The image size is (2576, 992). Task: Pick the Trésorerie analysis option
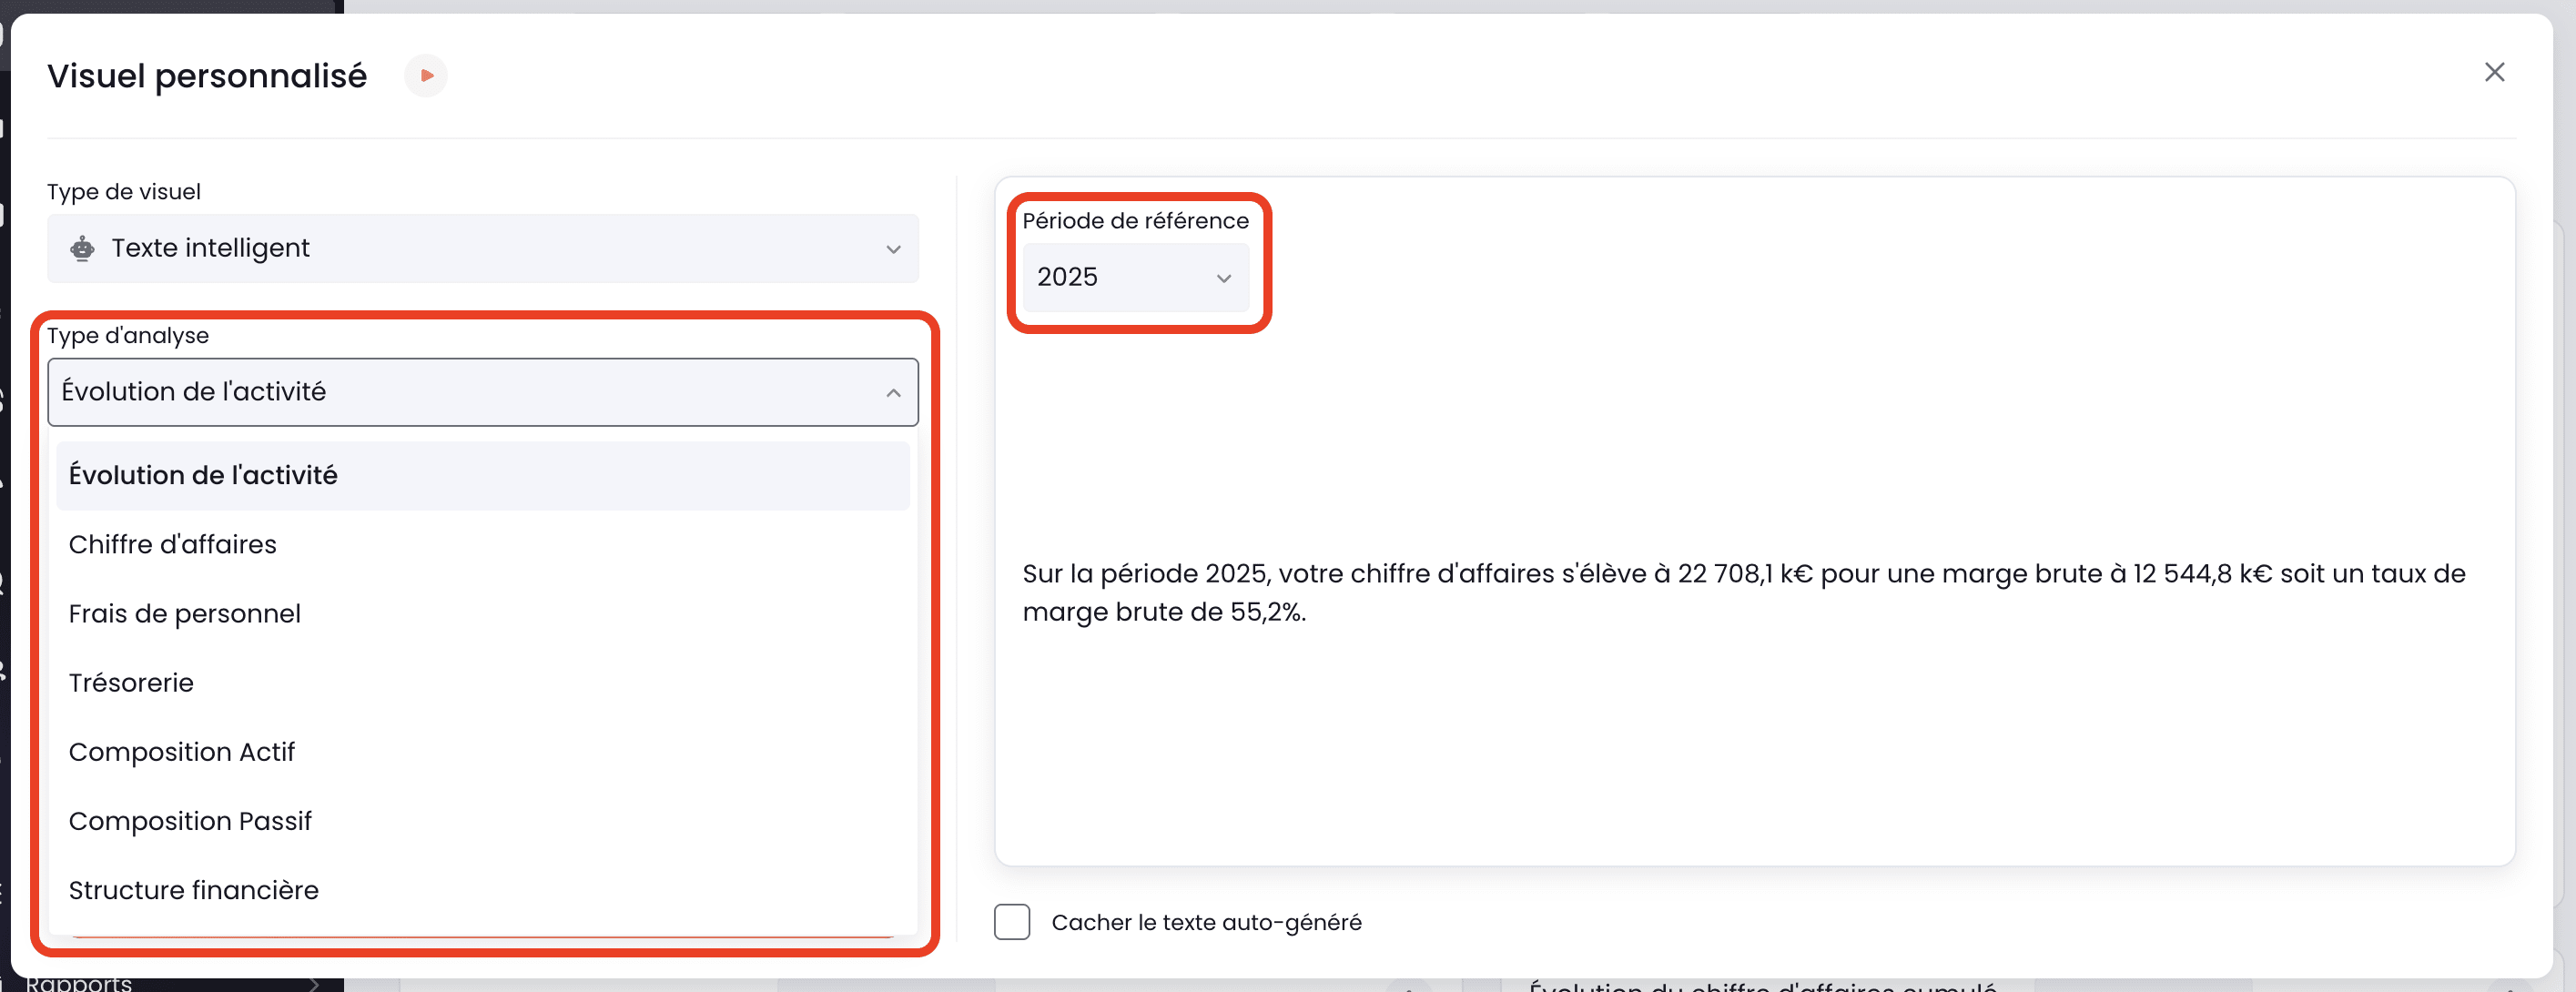(483, 682)
